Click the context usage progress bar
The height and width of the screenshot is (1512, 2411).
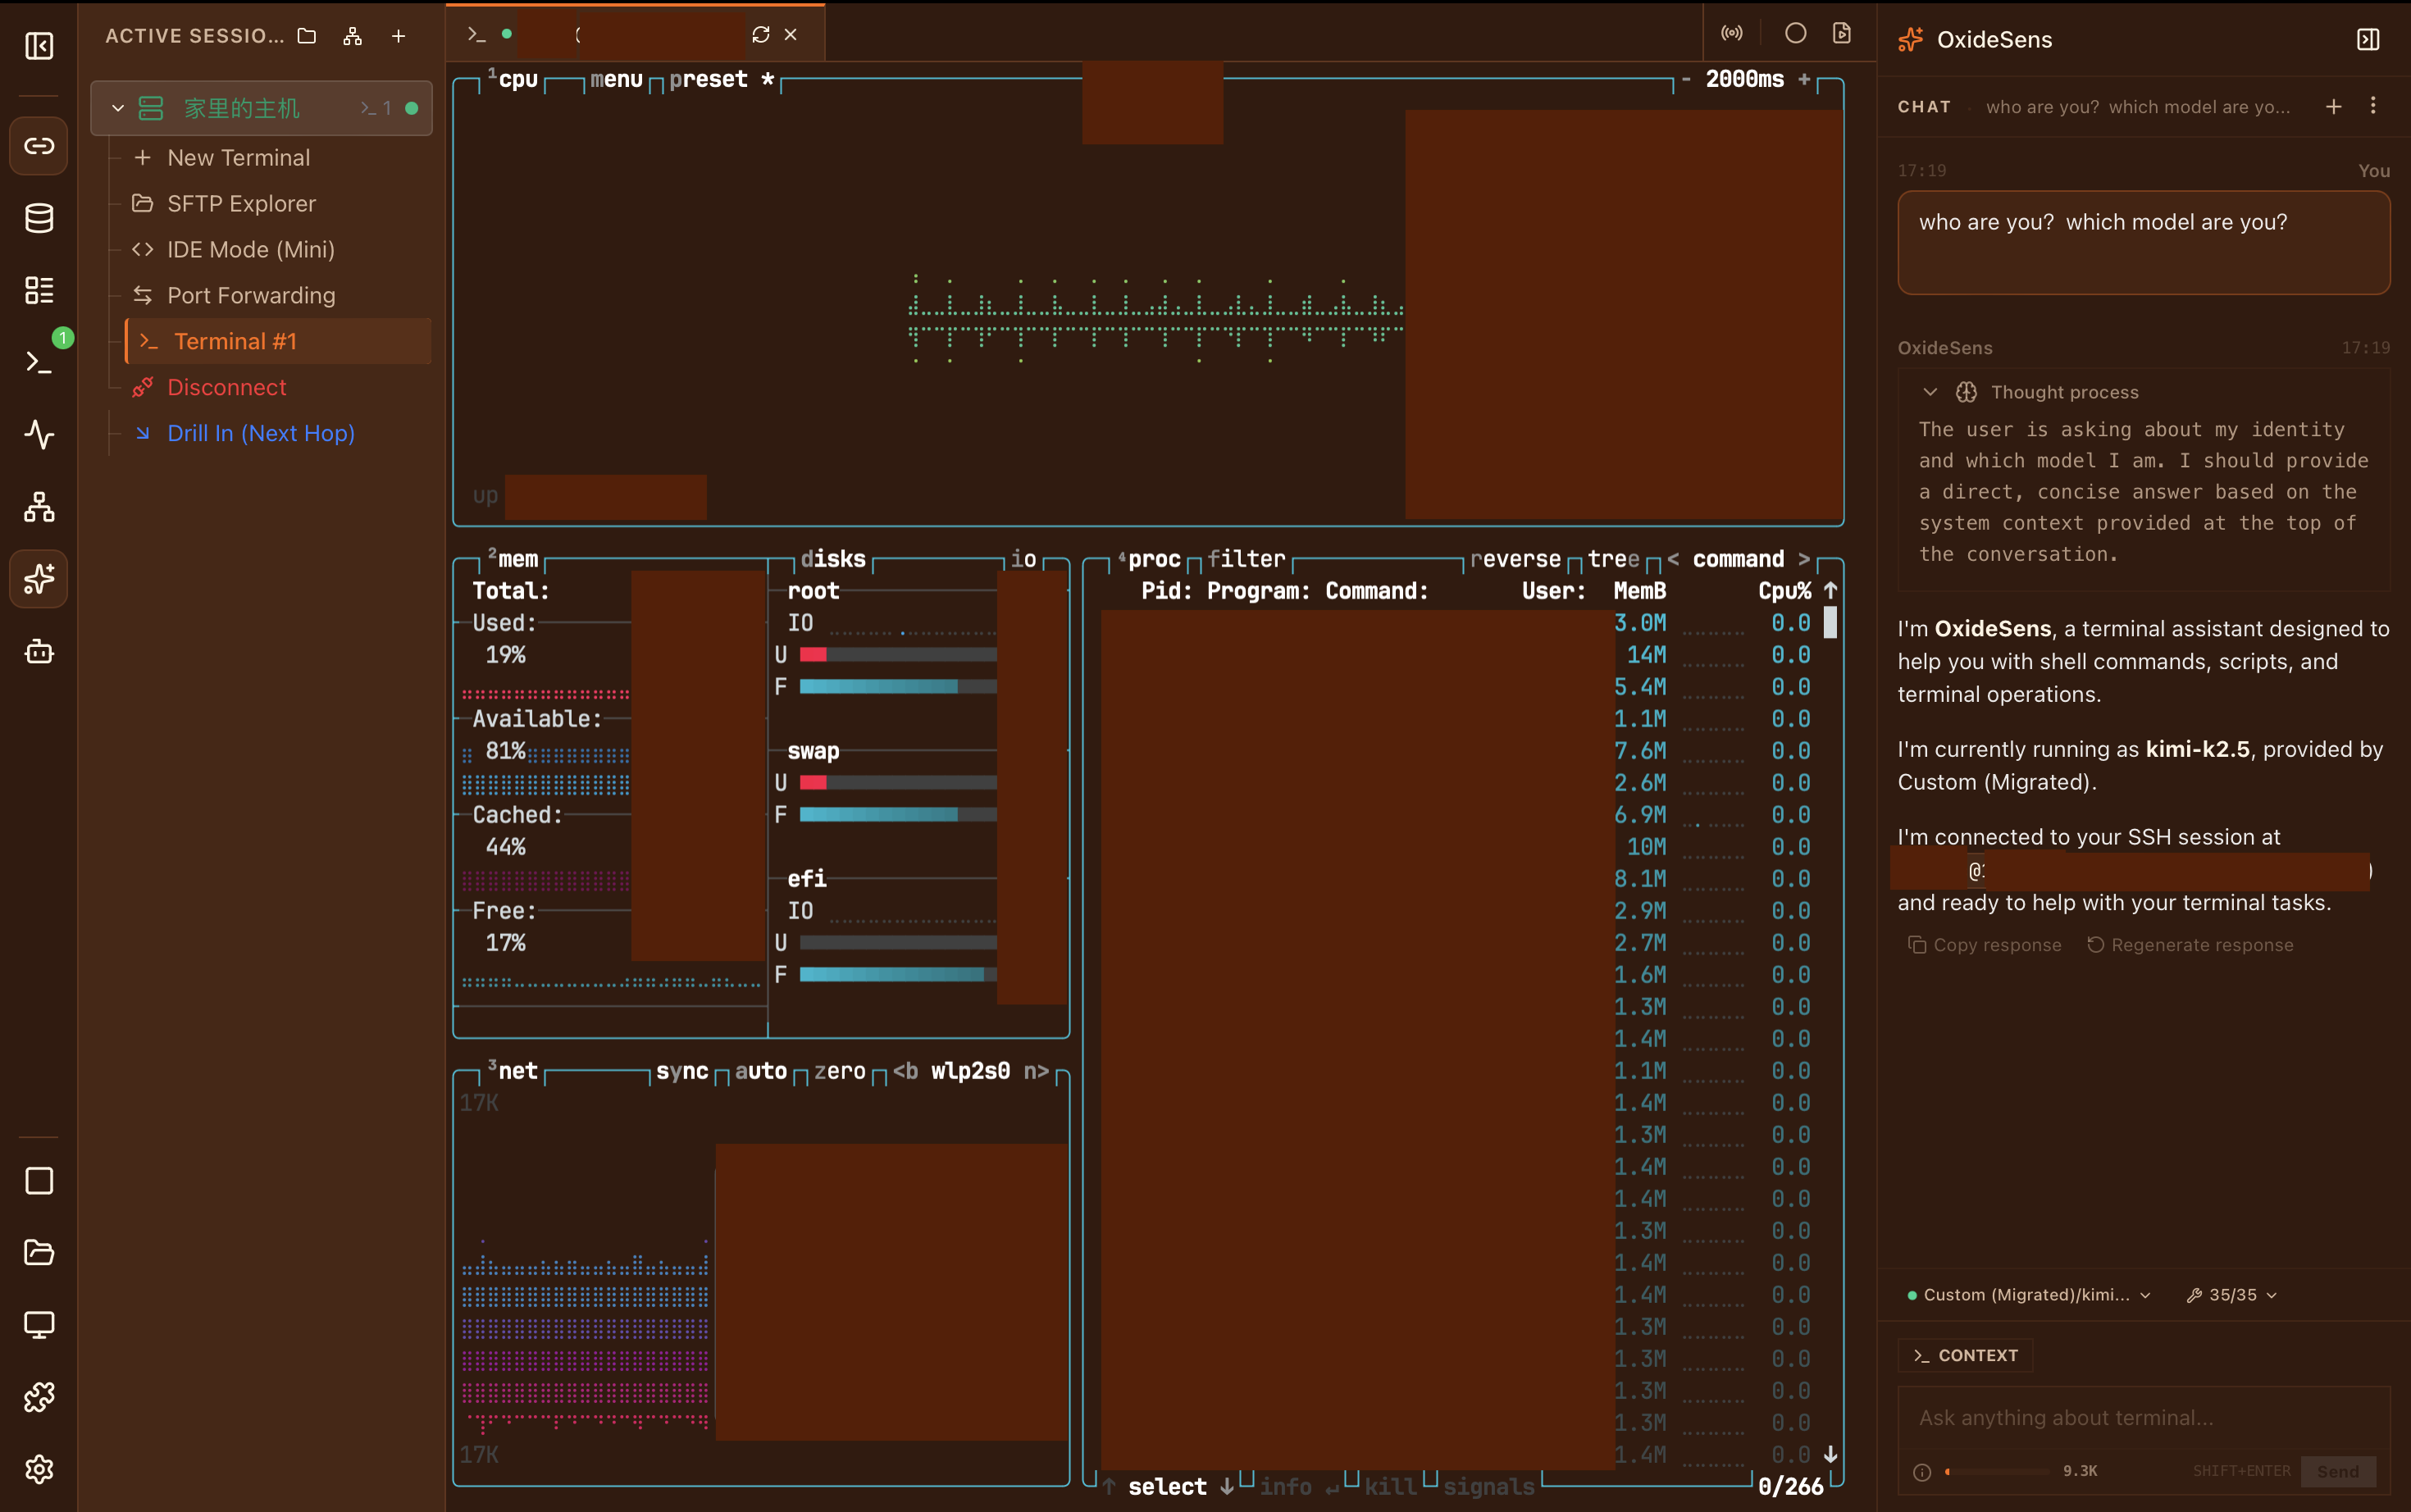[1997, 1471]
